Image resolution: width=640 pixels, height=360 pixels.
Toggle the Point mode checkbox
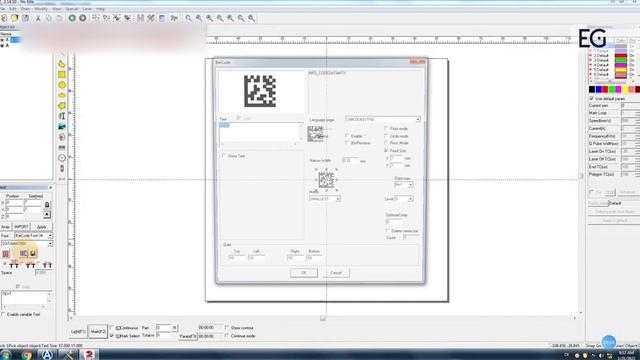[x=386, y=129]
